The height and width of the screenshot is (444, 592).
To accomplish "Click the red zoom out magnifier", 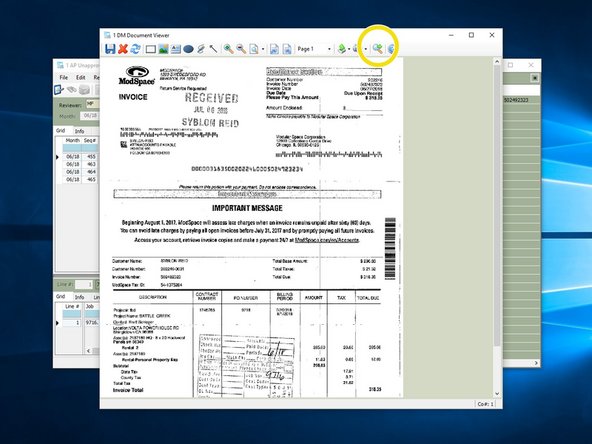I will click(x=241, y=49).
